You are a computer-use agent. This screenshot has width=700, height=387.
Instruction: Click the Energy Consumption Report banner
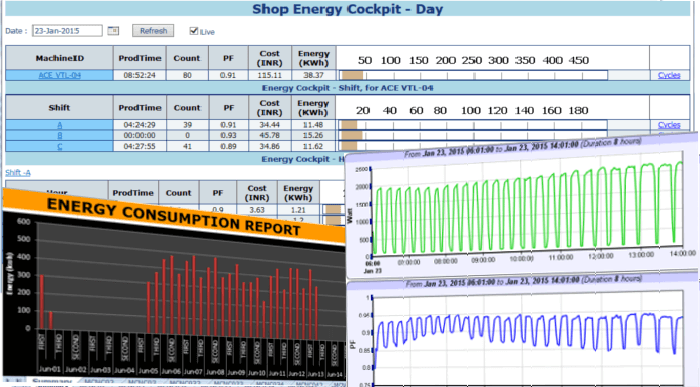[x=174, y=216]
